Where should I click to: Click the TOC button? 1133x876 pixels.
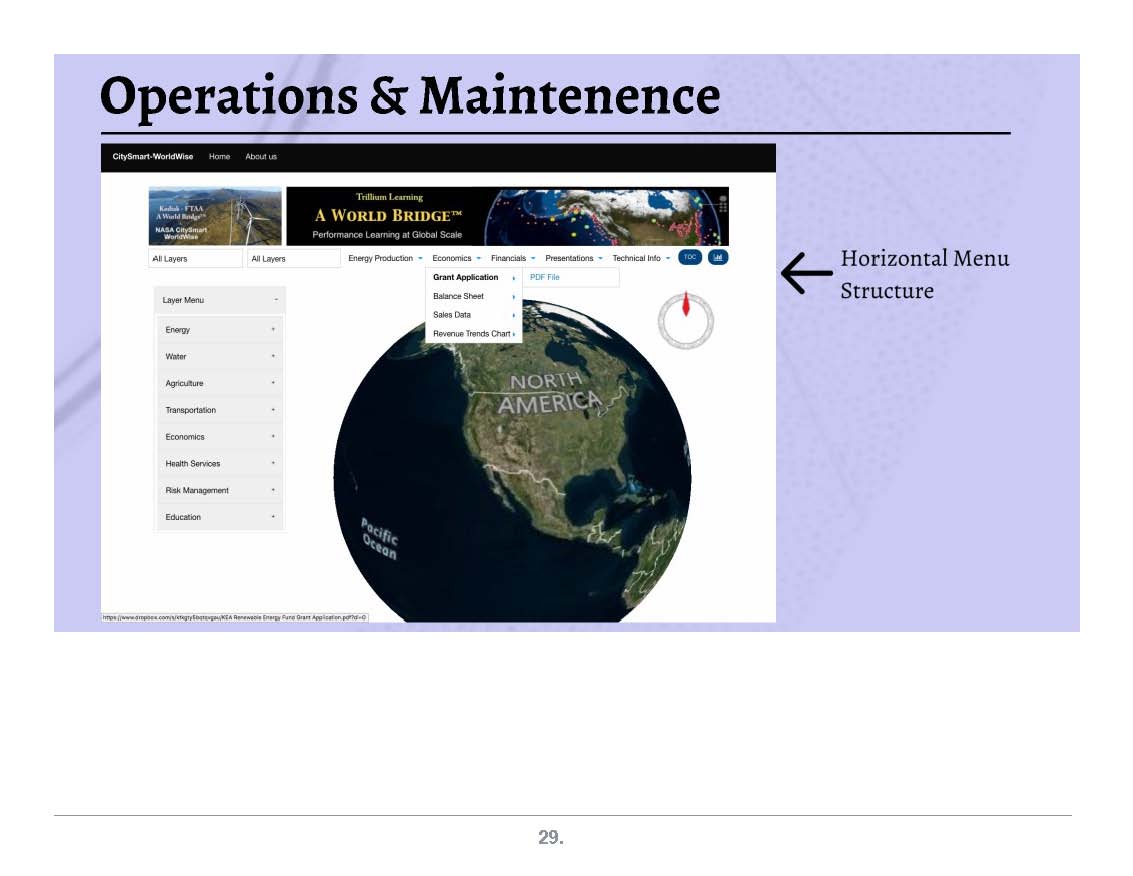[x=690, y=257]
